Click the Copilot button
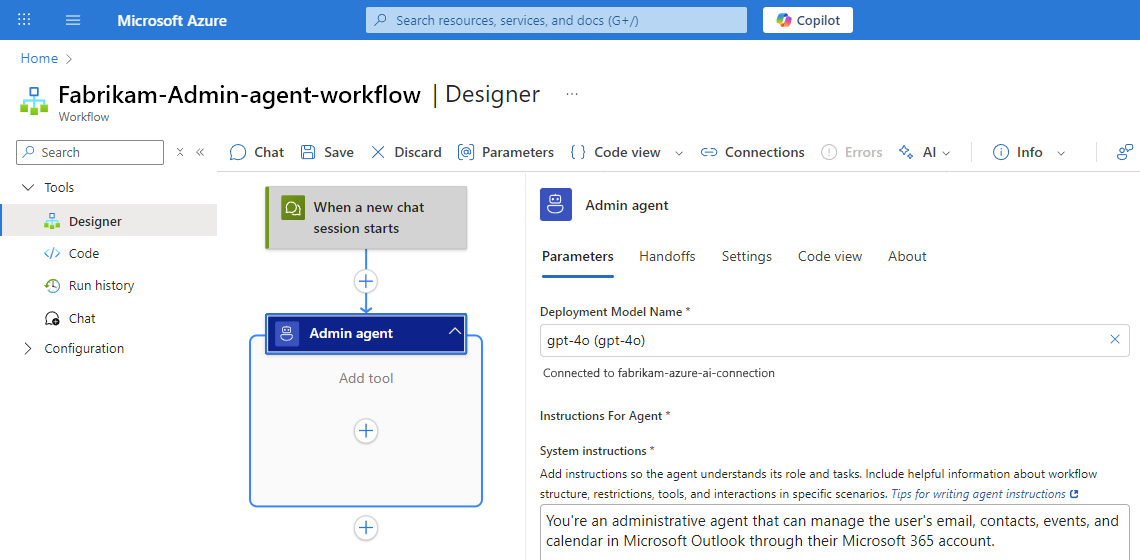The image size is (1140, 560). pyautogui.click(x=808, y=20)
